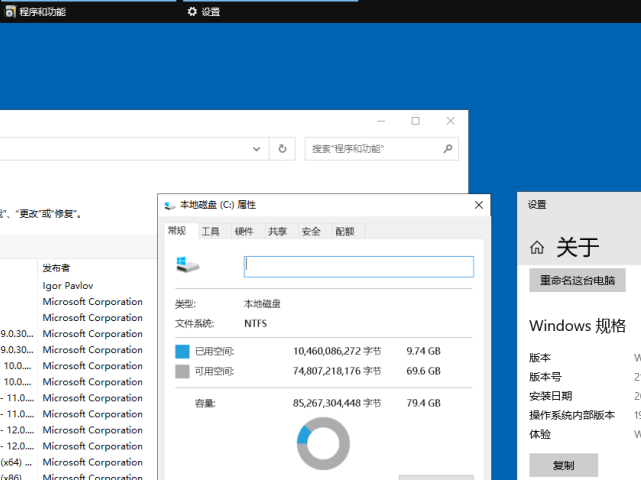Close the Programs and Features window
Screen dimensions: 641x480
tap(450, 121)
